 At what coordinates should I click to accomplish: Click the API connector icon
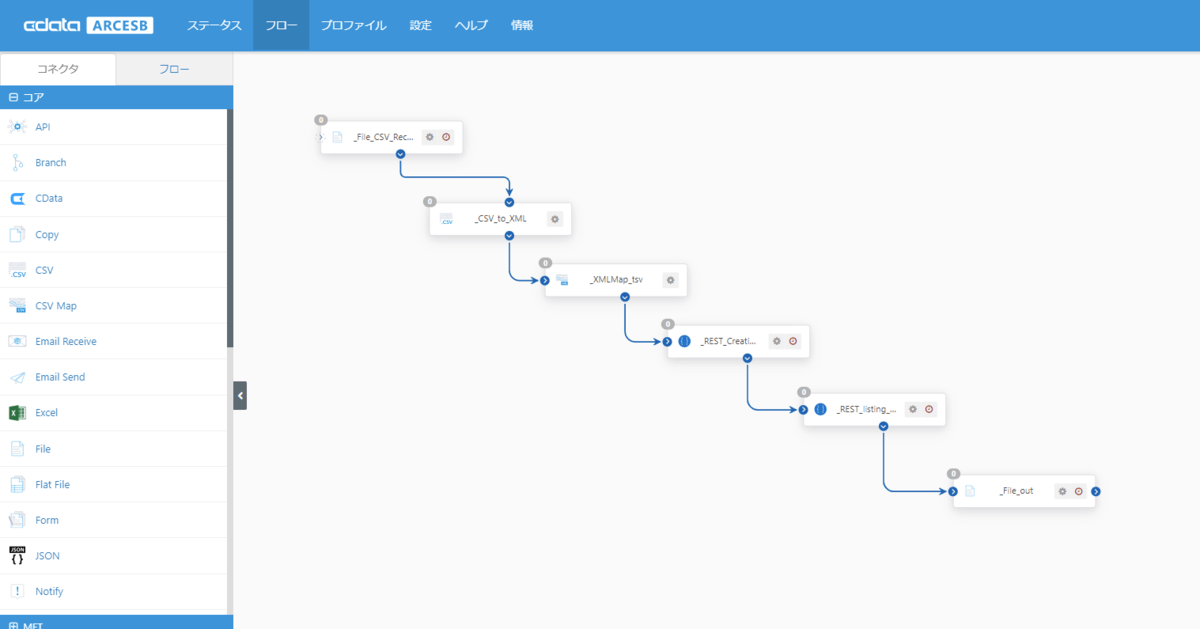coord(17,127)
